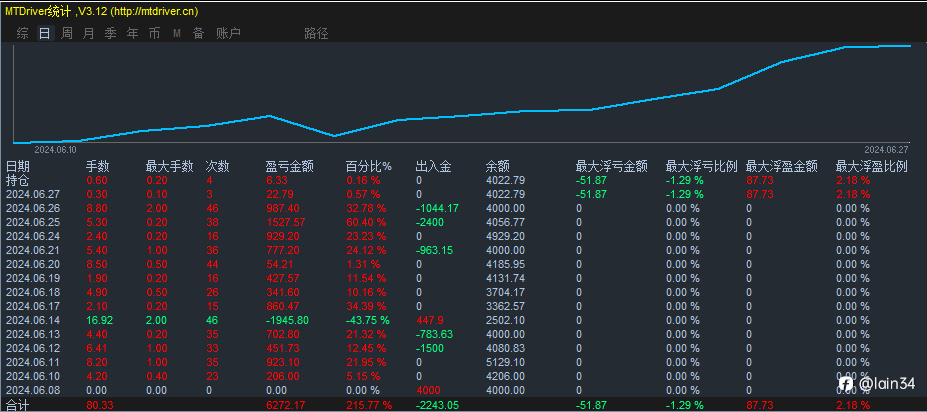Switch to the 账户 account tab
Screen dimensions: 927x412
click(x=228, y=34)
